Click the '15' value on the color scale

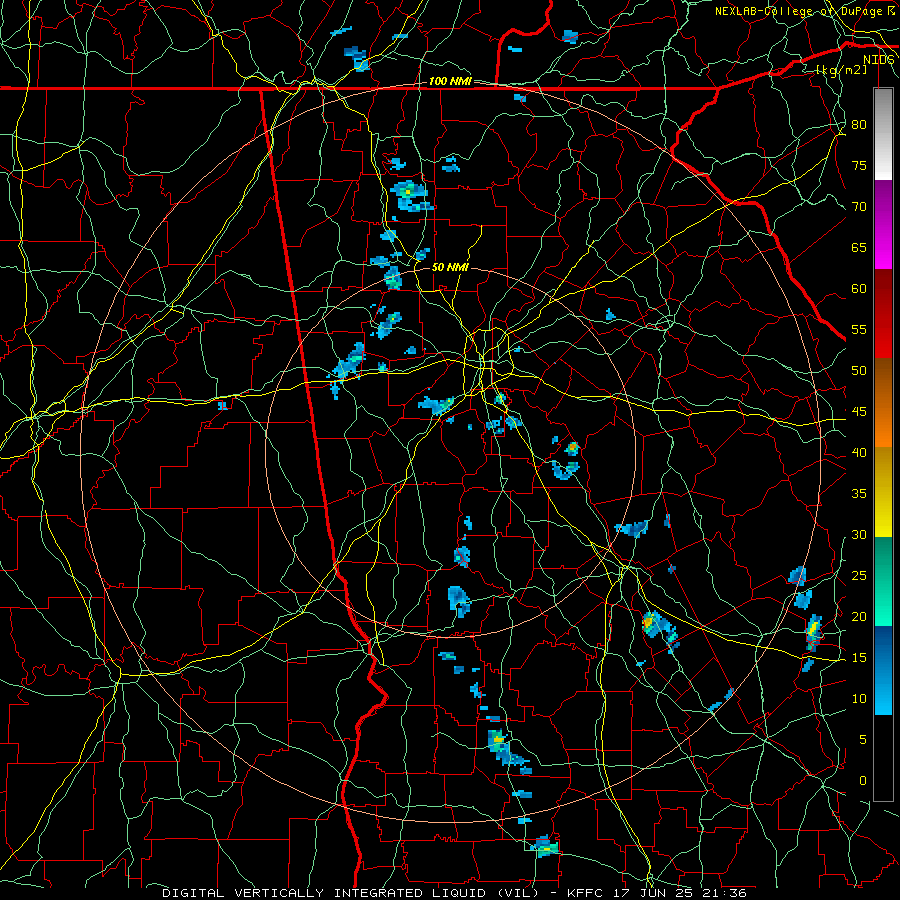[x=859, y=657]
